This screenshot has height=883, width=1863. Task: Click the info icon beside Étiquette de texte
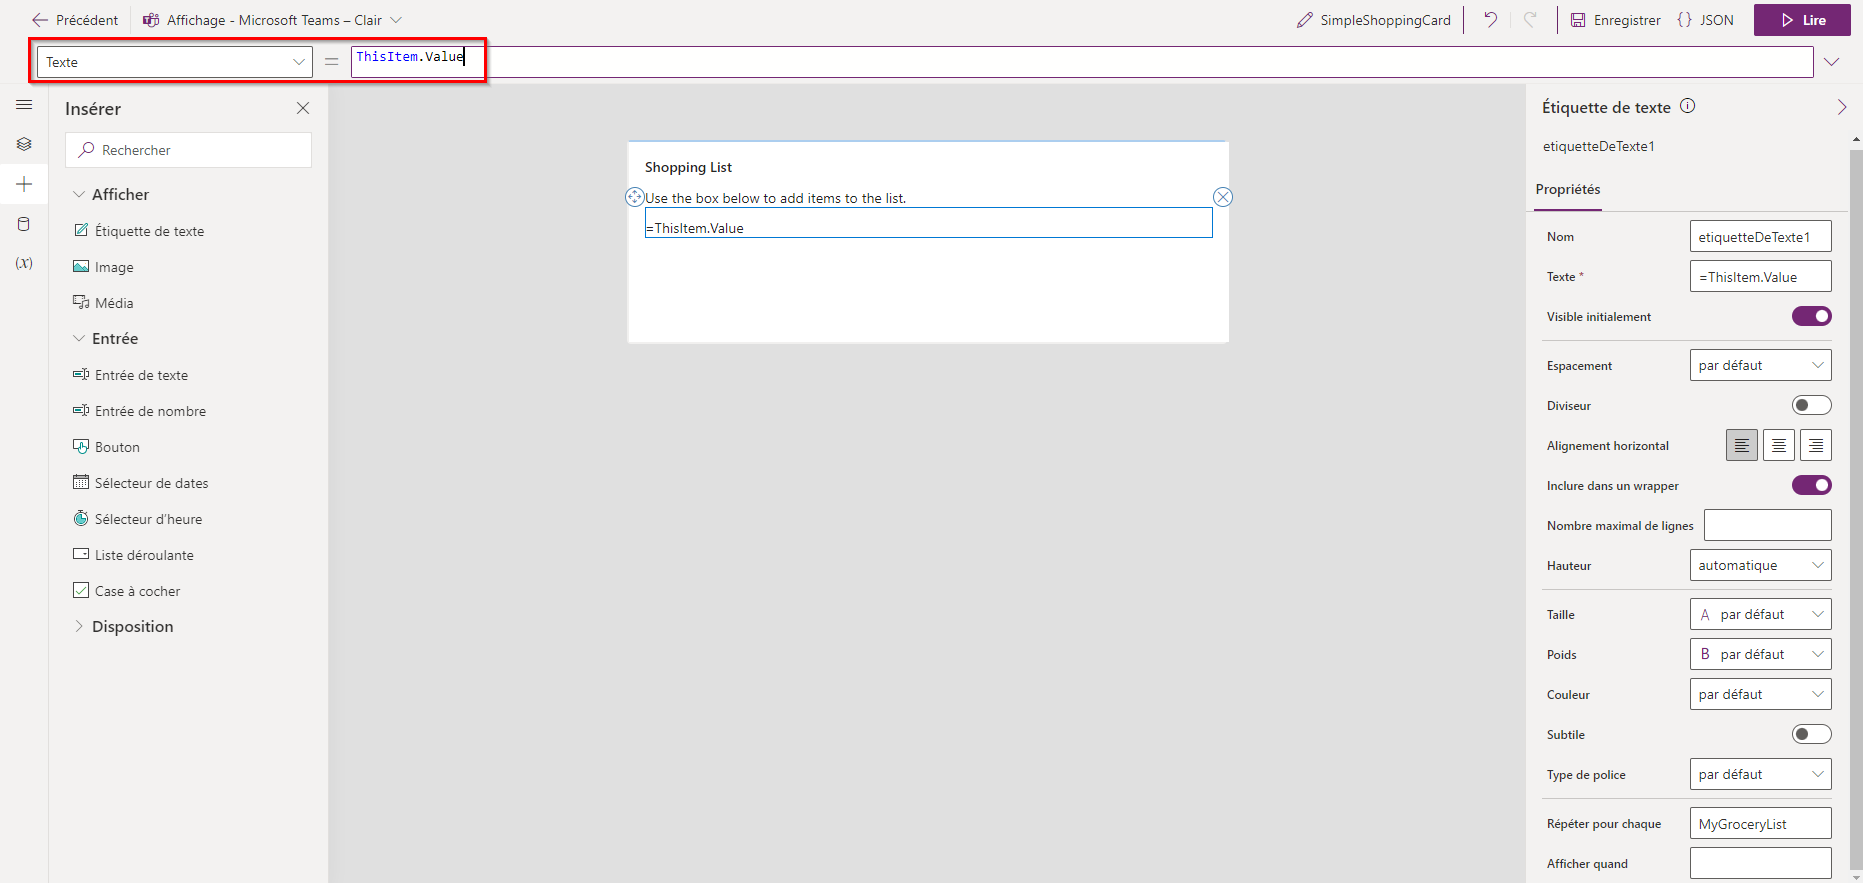[1687, 106]
